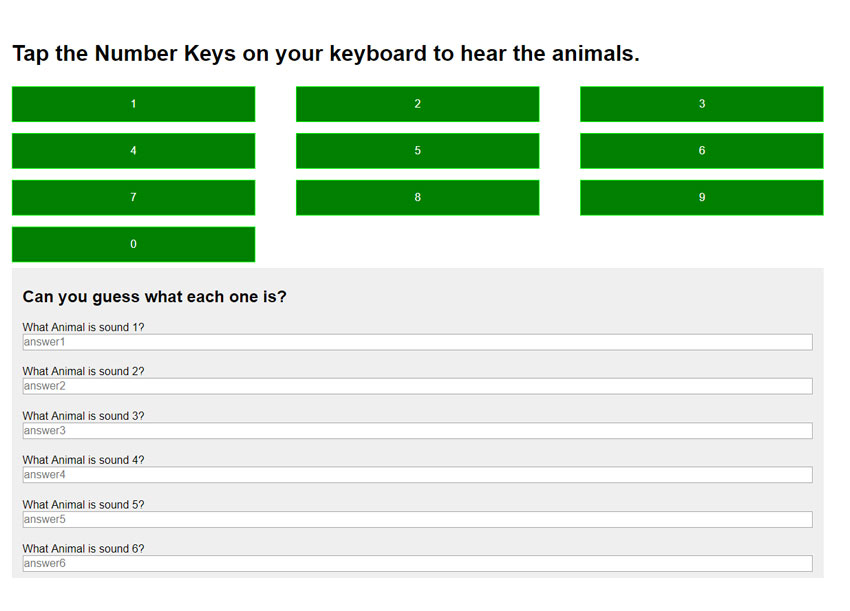Click the 'What Animal is sound 4?' label
The width and height of the screenshot is (850, 611).
[83, 460]
